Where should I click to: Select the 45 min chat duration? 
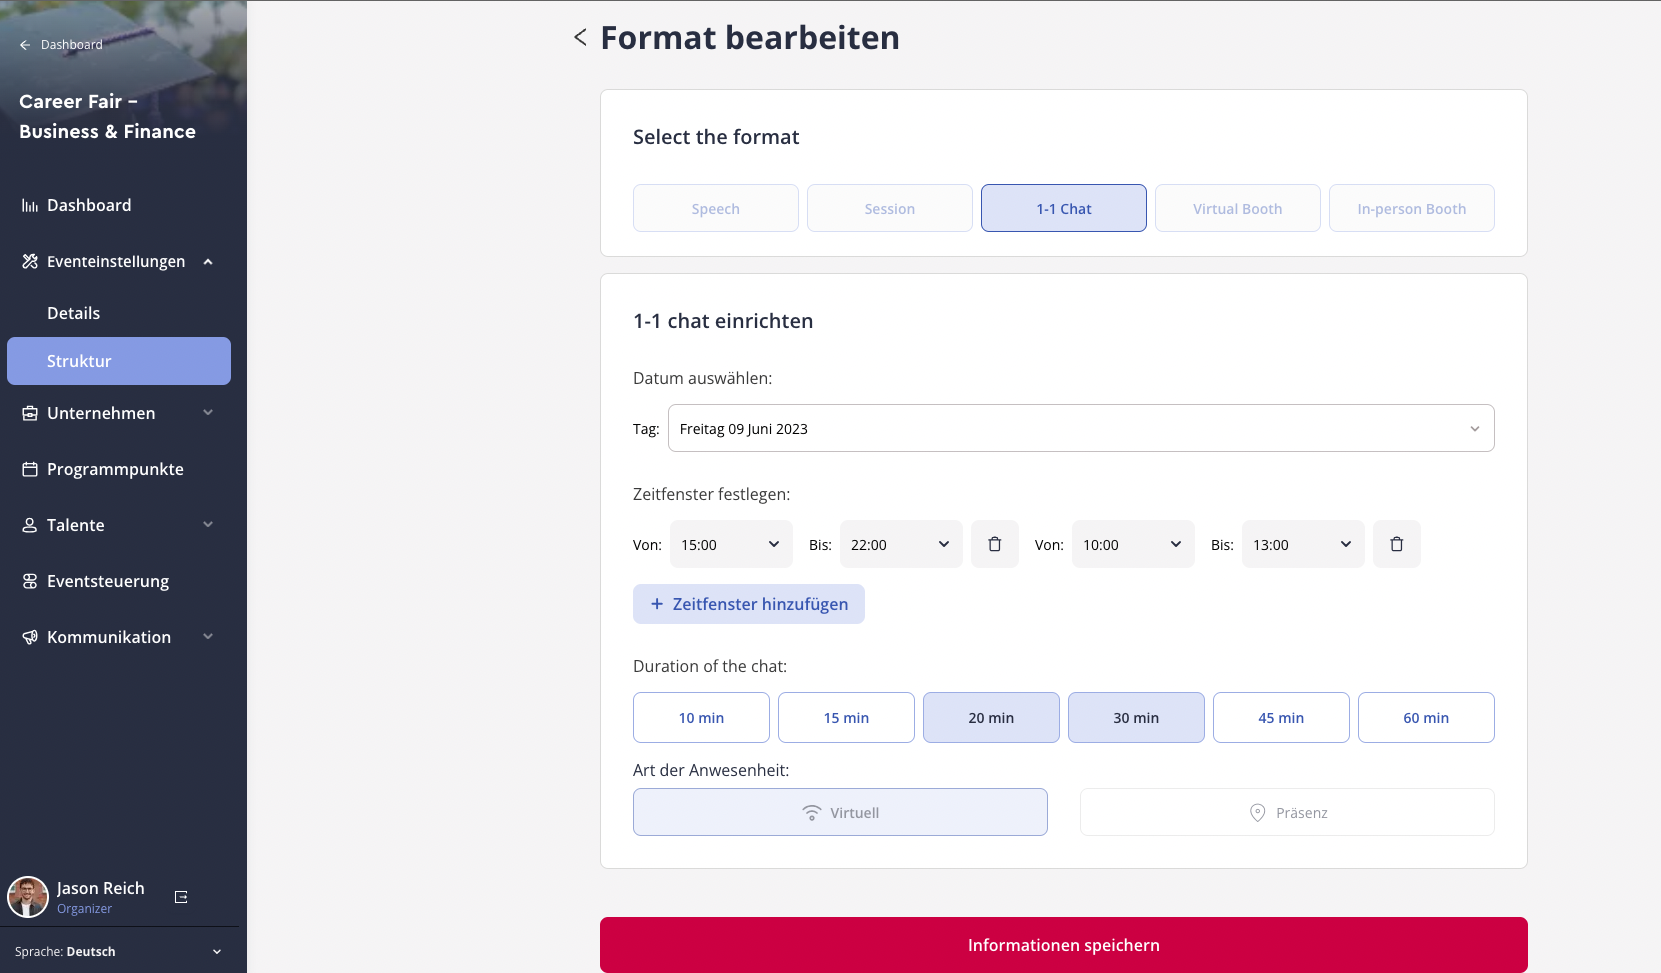[x=1280, y=718]
